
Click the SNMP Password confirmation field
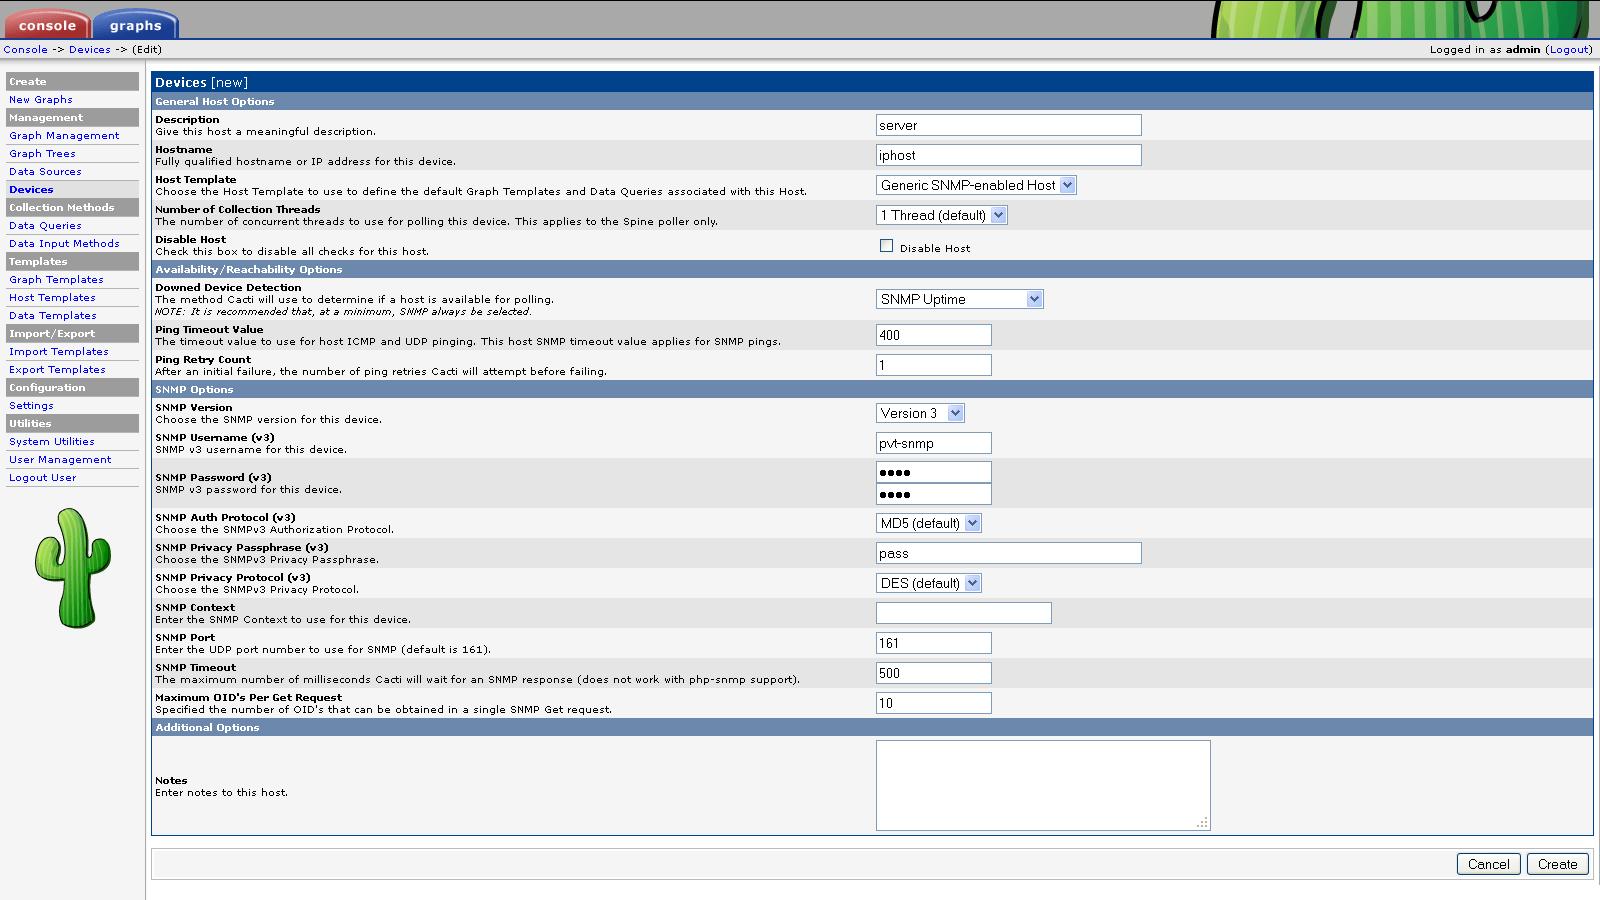[x=933, y=494]
